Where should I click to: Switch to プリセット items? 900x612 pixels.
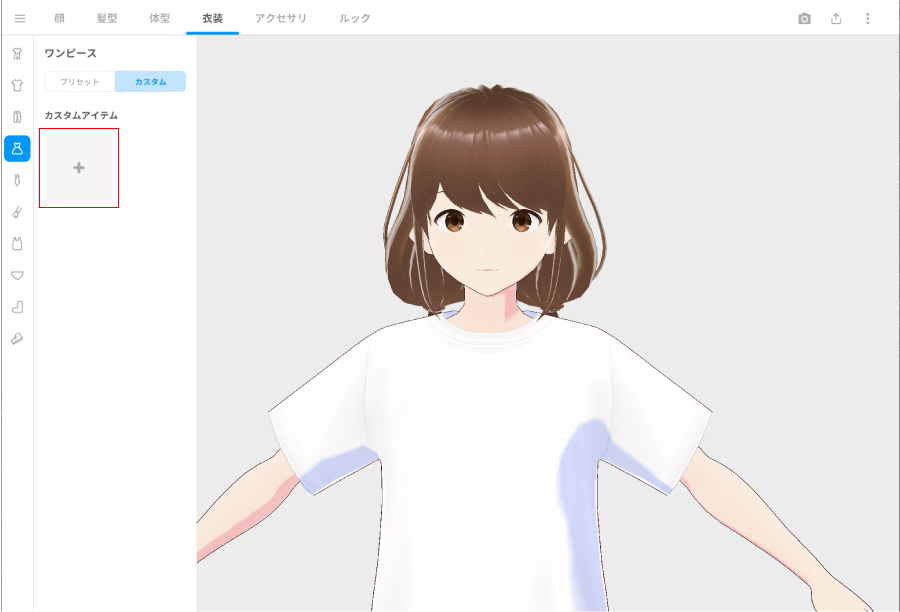(x=80, y=82)
